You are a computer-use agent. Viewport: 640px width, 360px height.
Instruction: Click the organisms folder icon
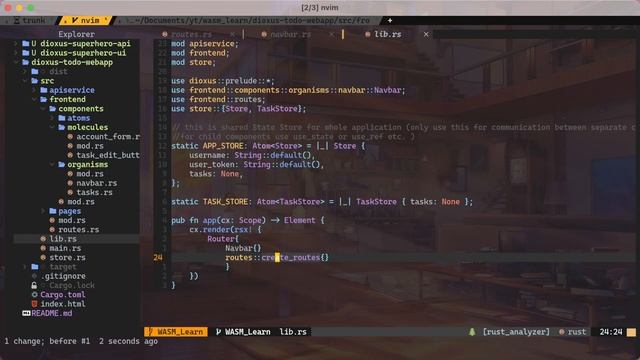62,164
